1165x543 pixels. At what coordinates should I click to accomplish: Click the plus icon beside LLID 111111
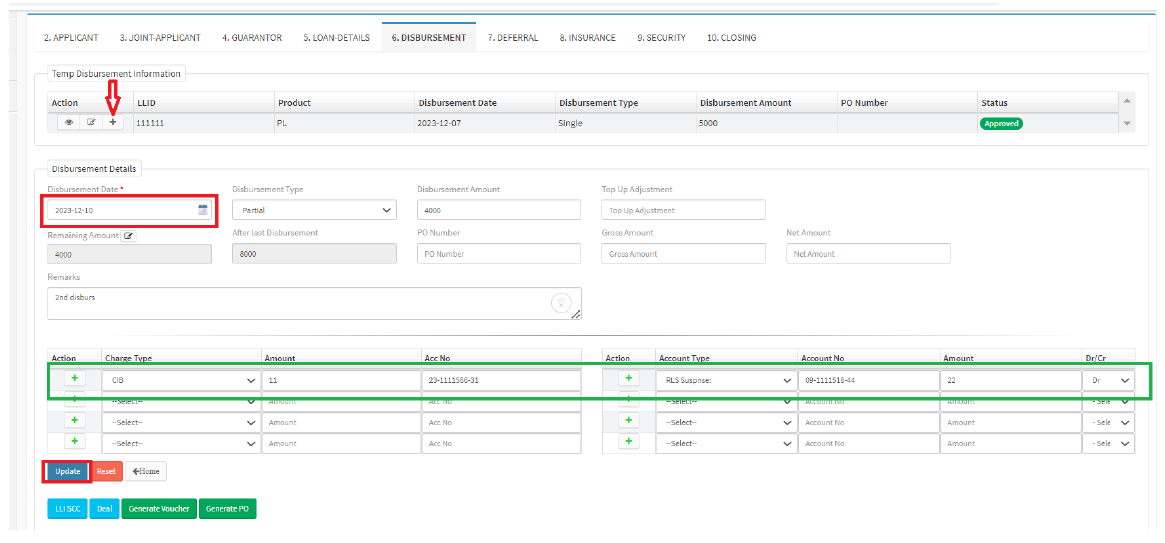click(113, 122)
